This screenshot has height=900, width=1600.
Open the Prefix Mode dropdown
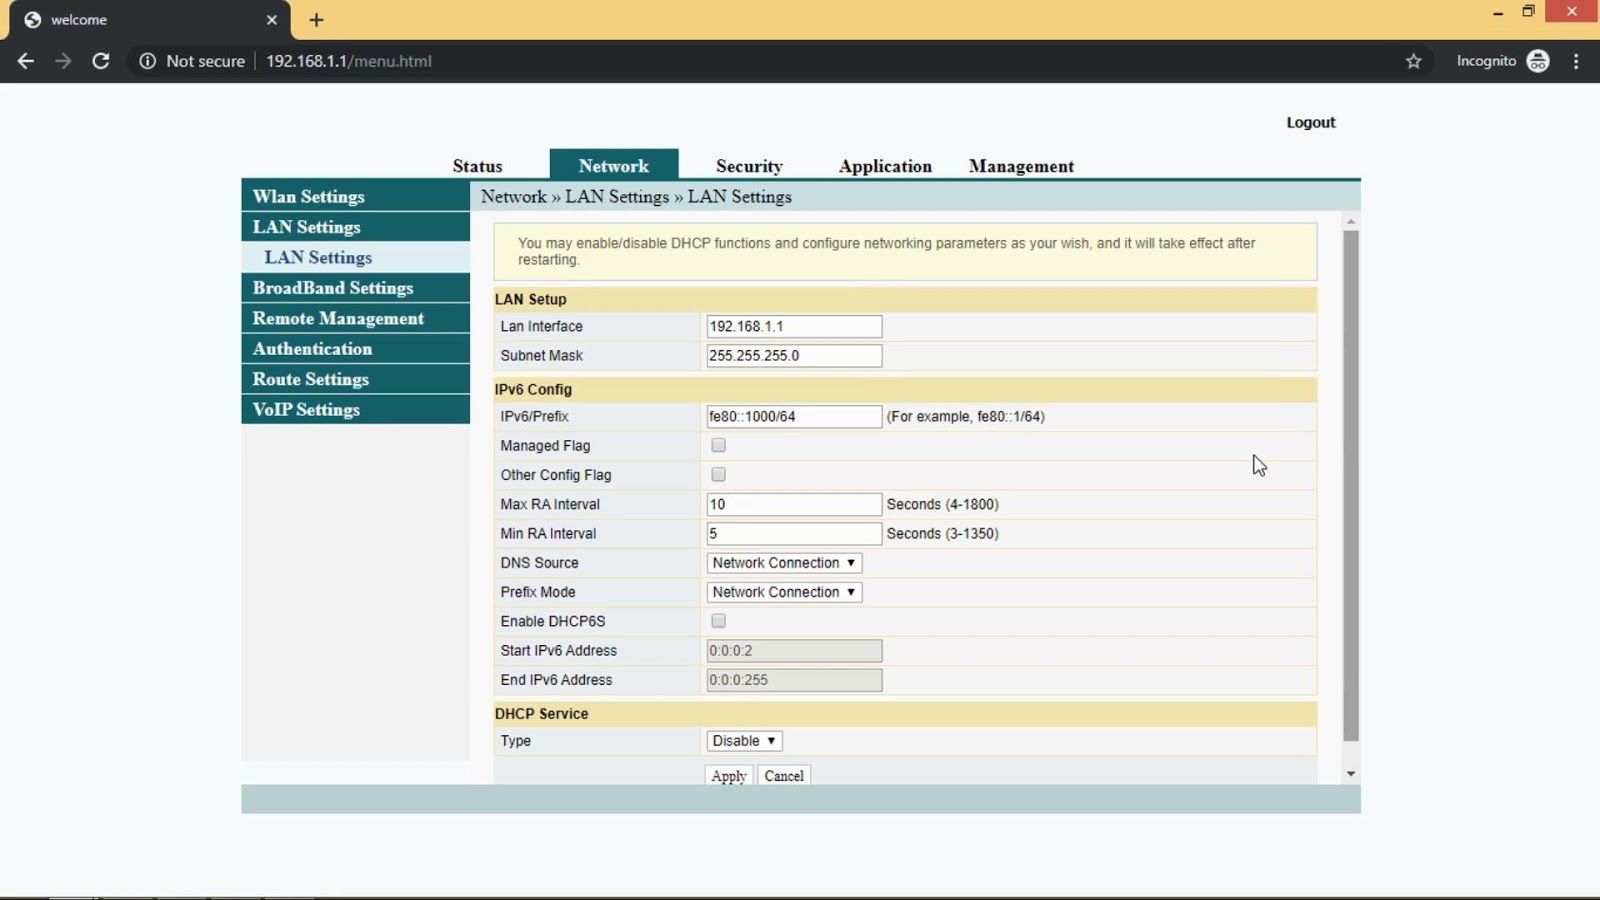(784, 592)
